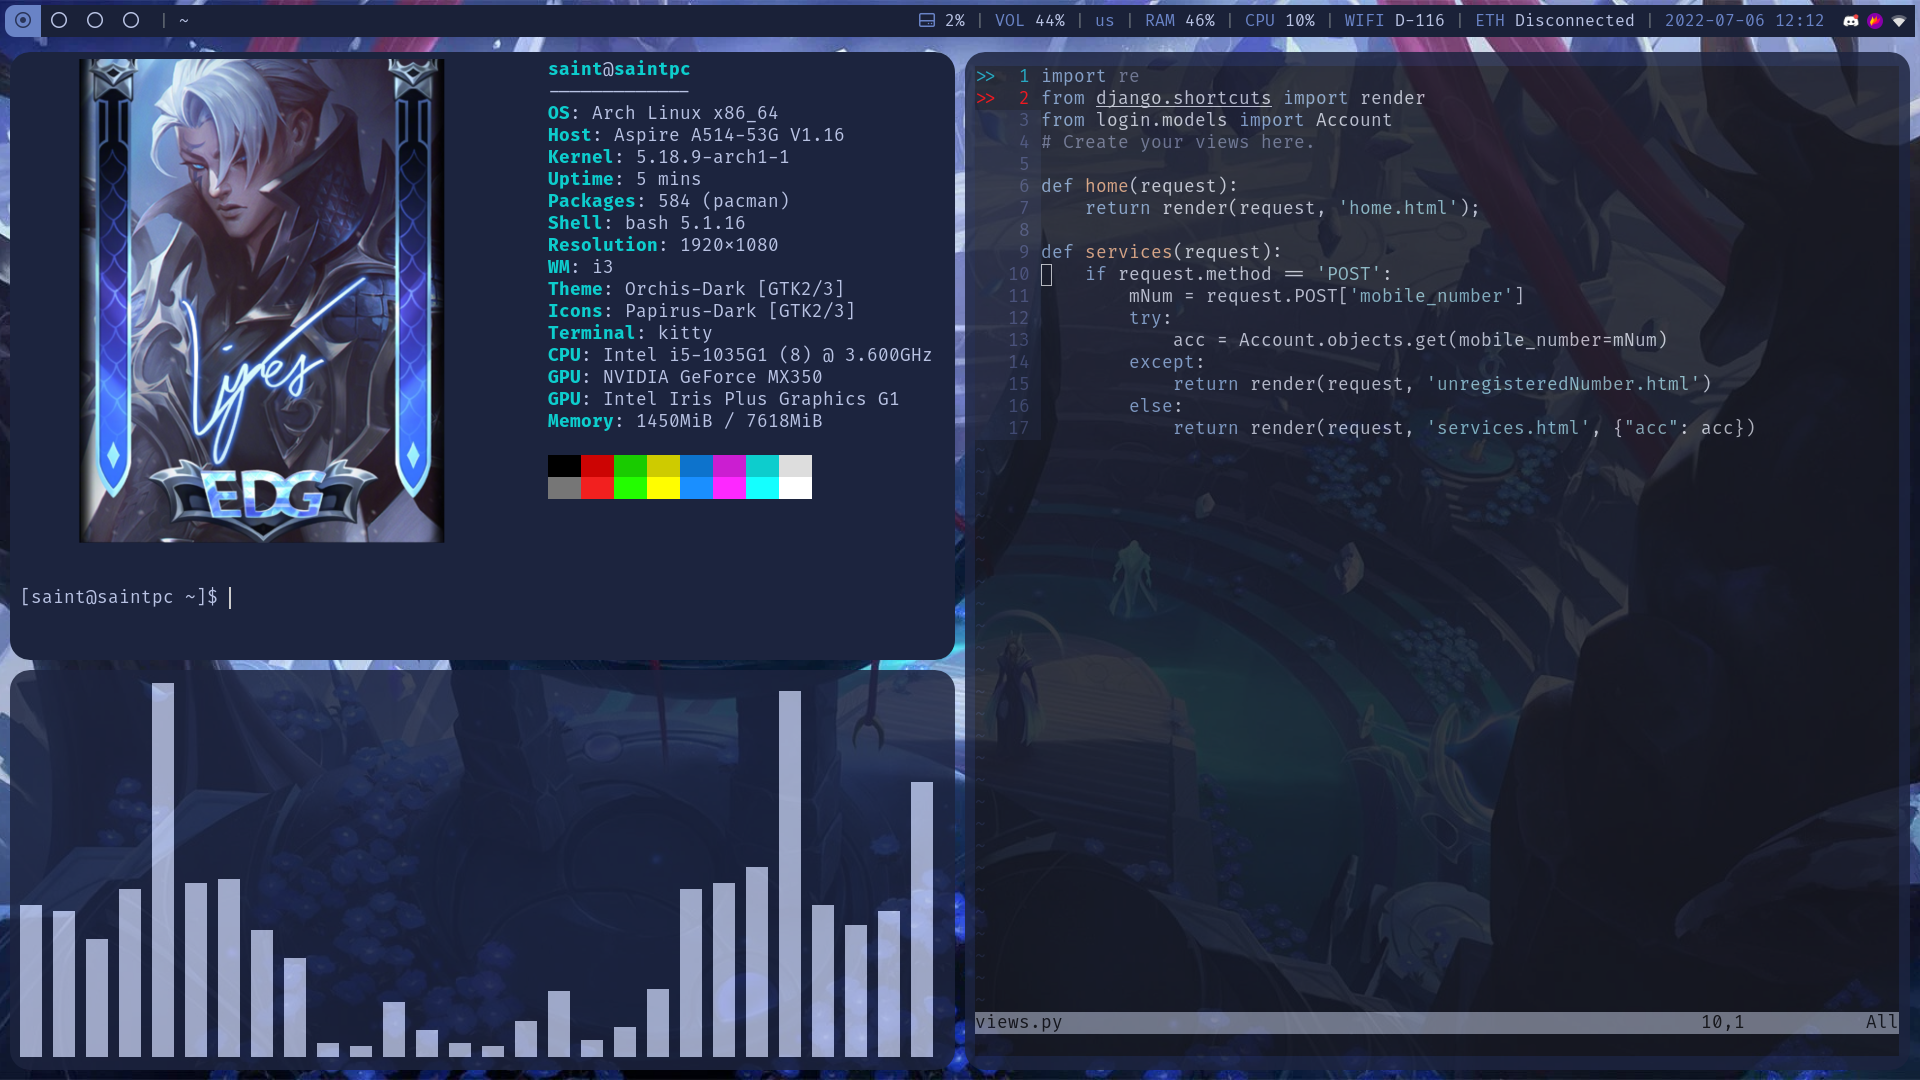This screenshot has width=1920, height=1080.
Task: Click the 'us' keyboard layout module
Action: coord(1105,20)
